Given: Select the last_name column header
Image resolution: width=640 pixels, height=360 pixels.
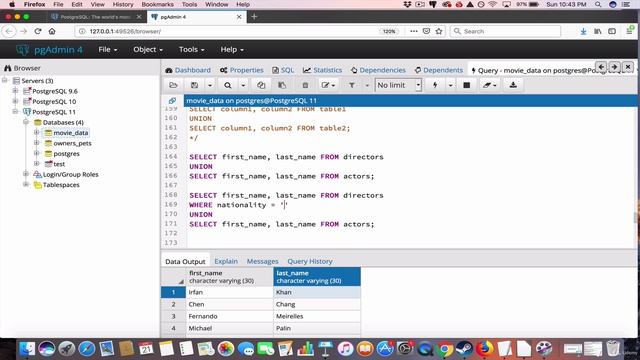Looking at the screenshot, I should click(x=317, y=277).
